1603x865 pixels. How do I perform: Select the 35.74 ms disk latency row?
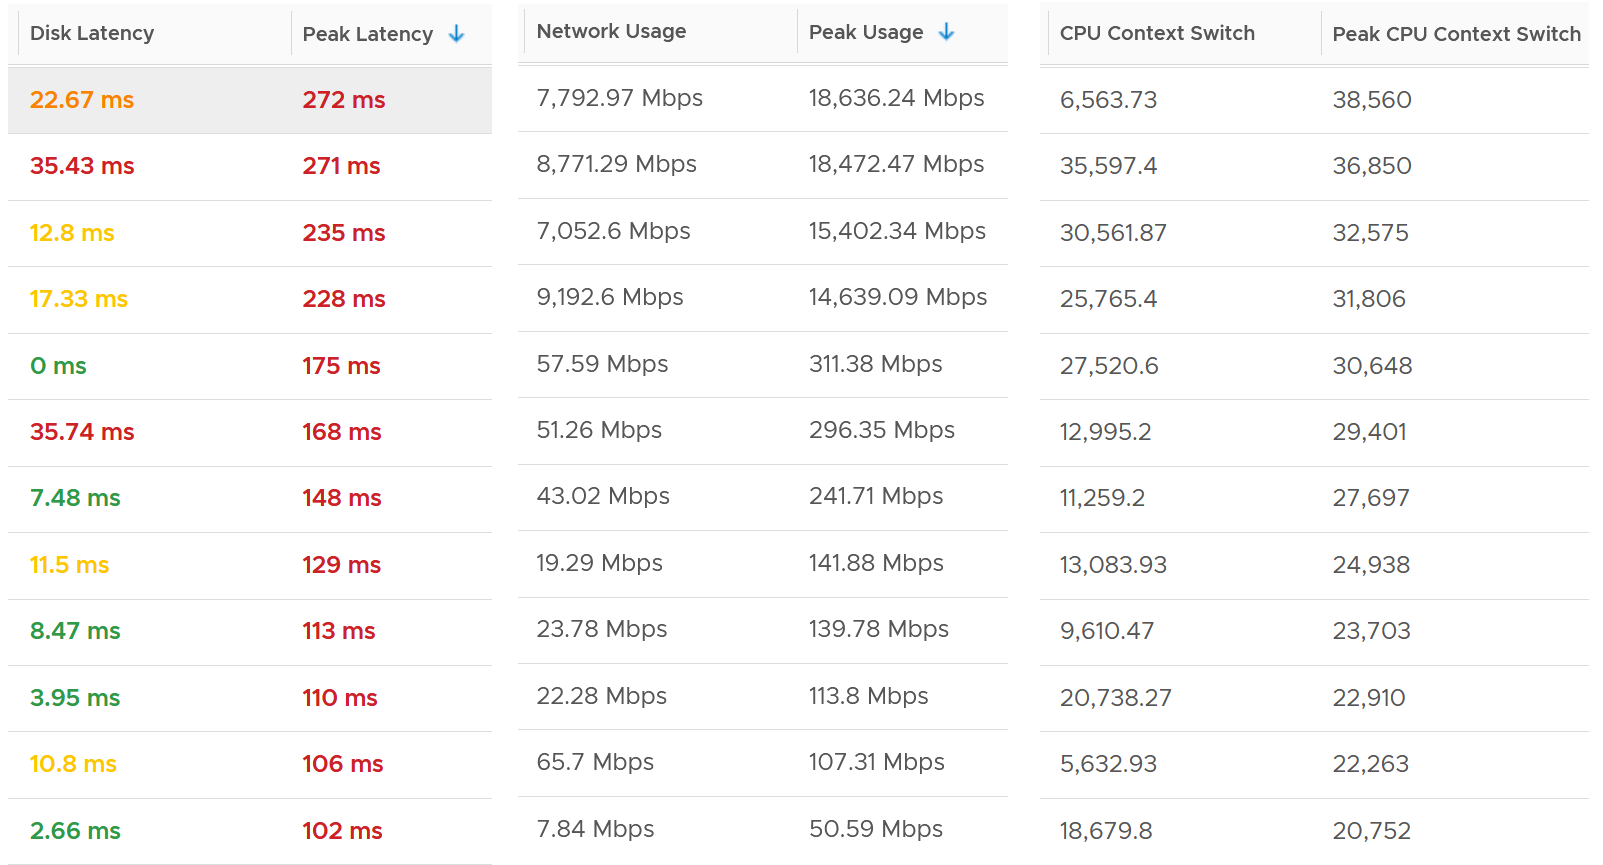click(x=250, y=433)
